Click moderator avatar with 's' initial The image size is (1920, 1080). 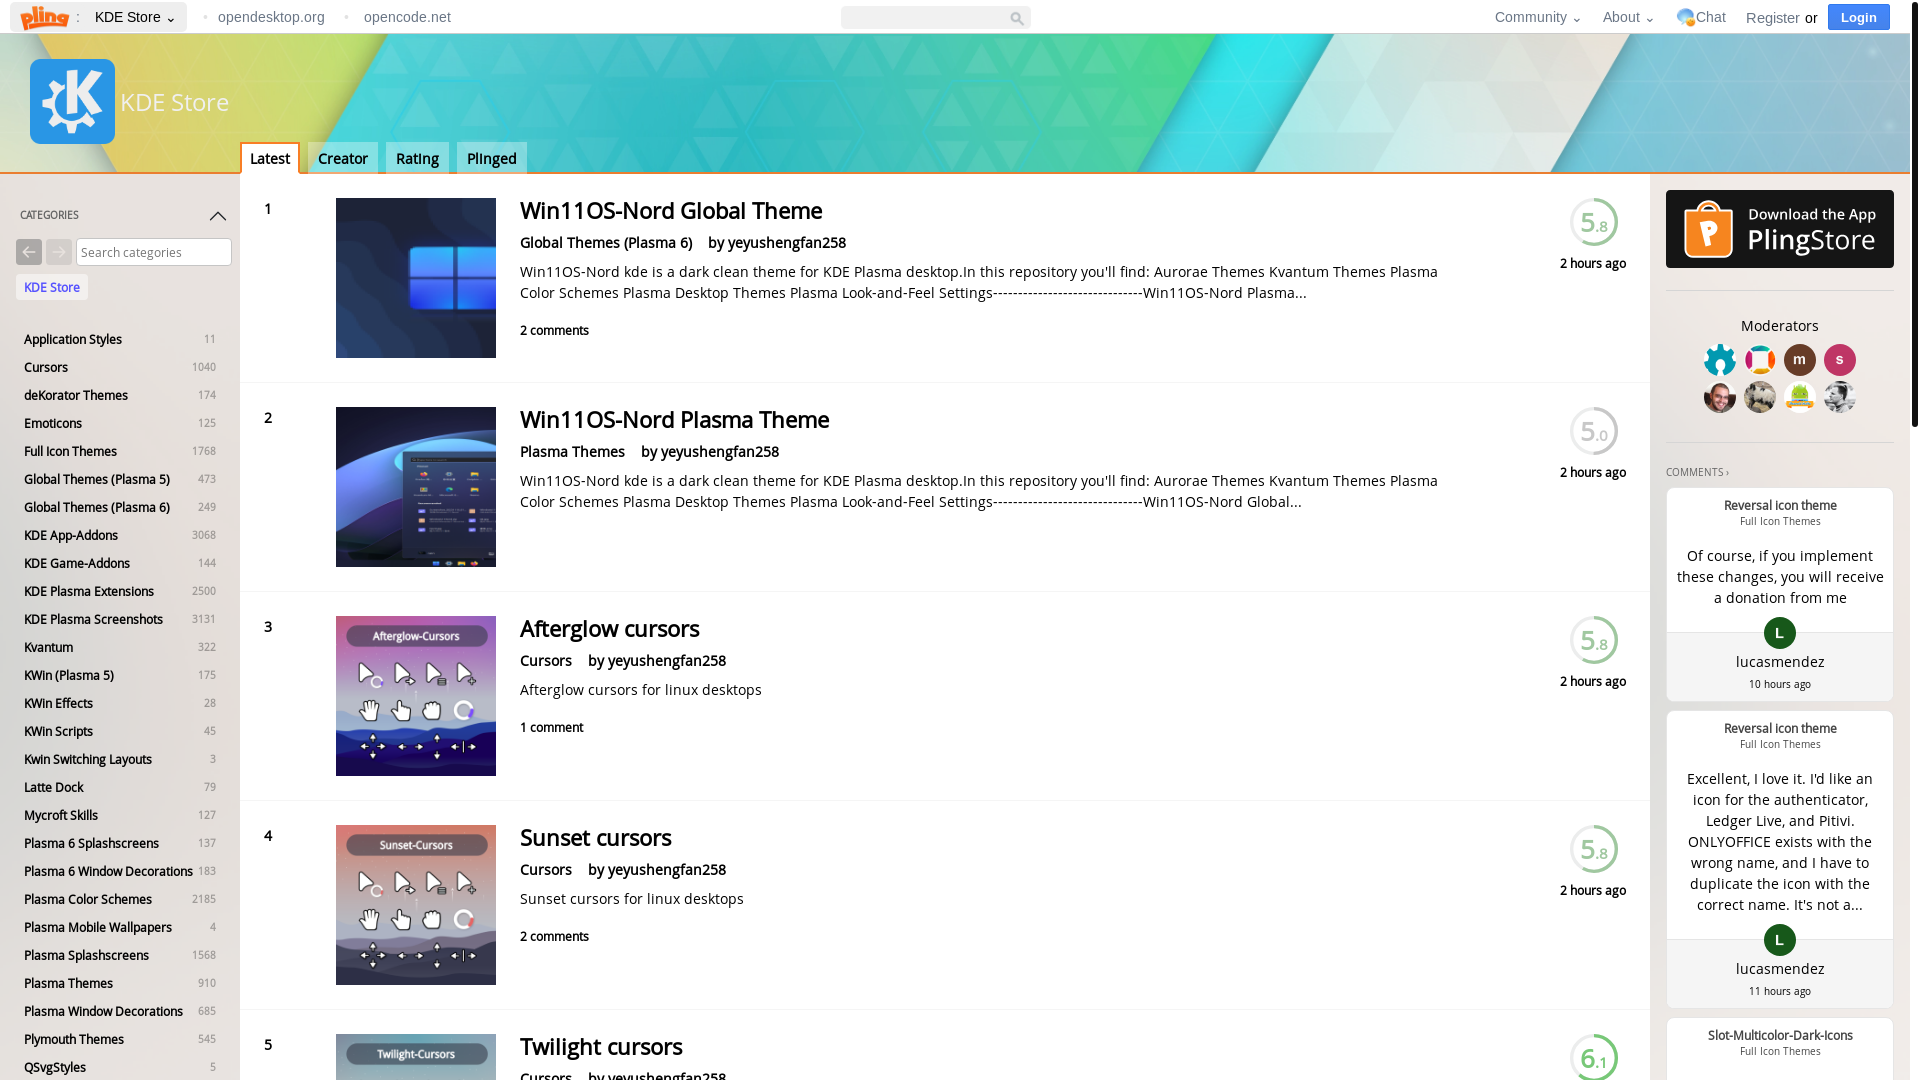(x=1839, y=360)
